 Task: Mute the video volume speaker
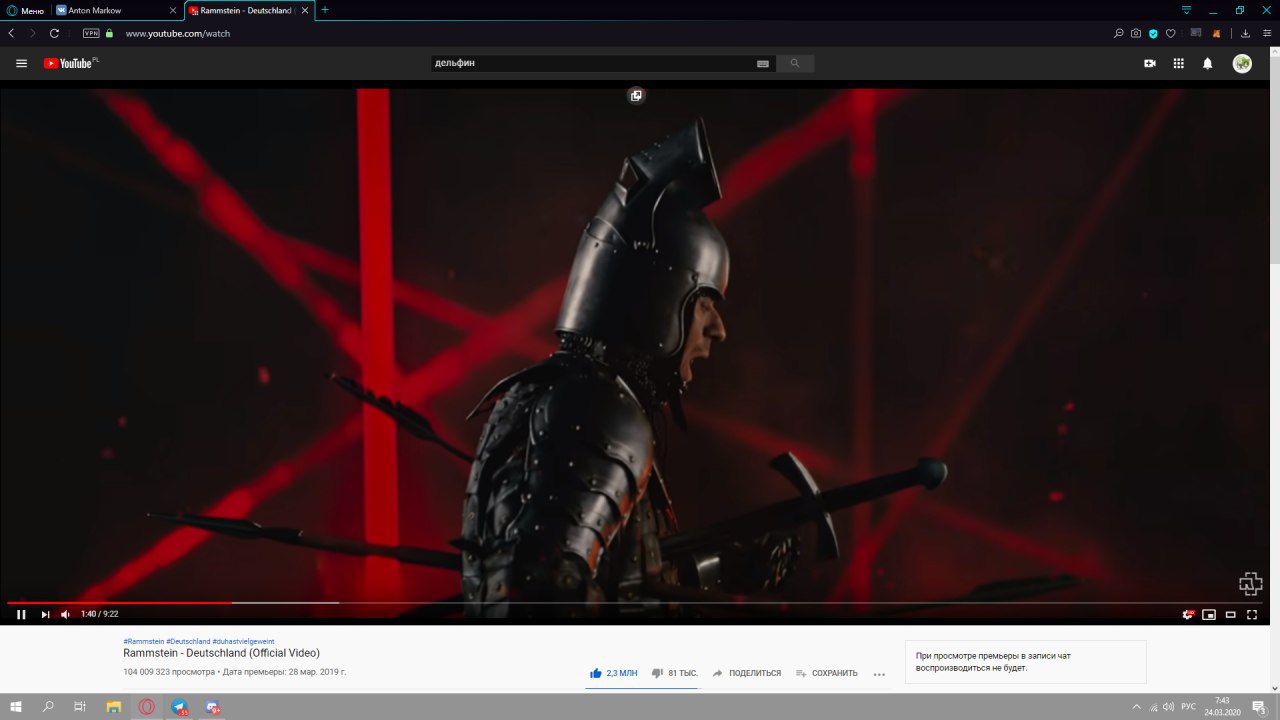pyautogui.click(x=65, y=614)
